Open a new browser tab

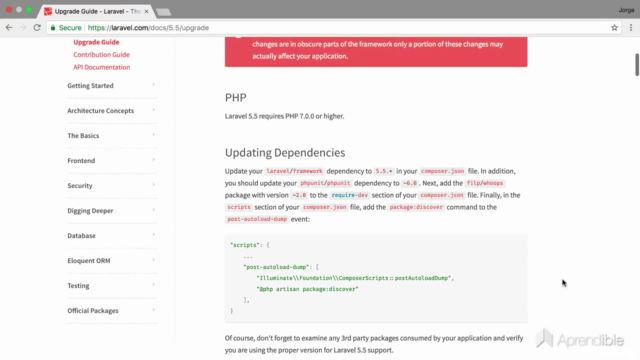[163, 12]
